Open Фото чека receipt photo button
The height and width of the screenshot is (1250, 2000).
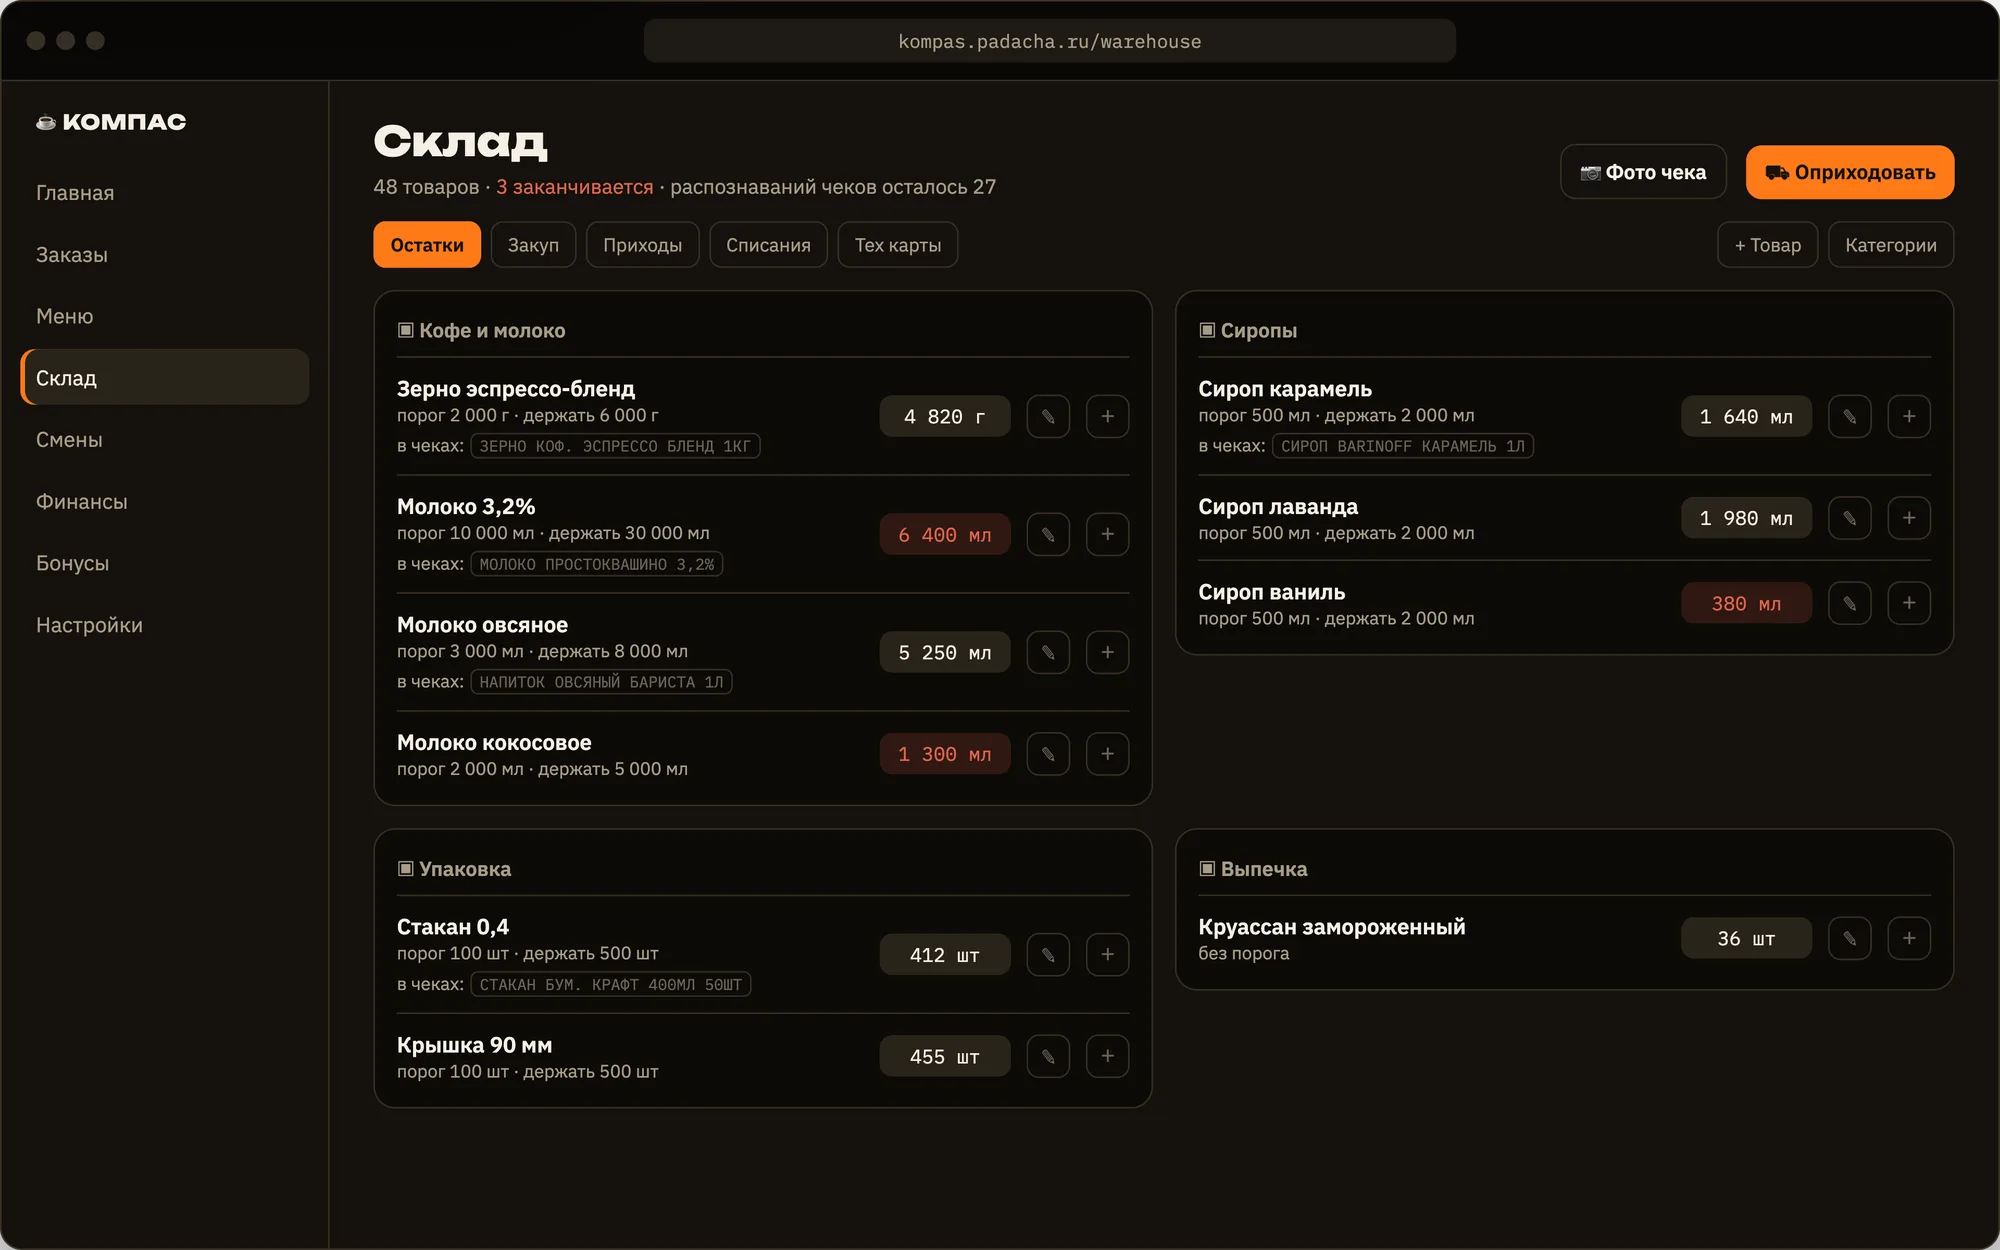pyautogui.click(x=1643, y=172)
